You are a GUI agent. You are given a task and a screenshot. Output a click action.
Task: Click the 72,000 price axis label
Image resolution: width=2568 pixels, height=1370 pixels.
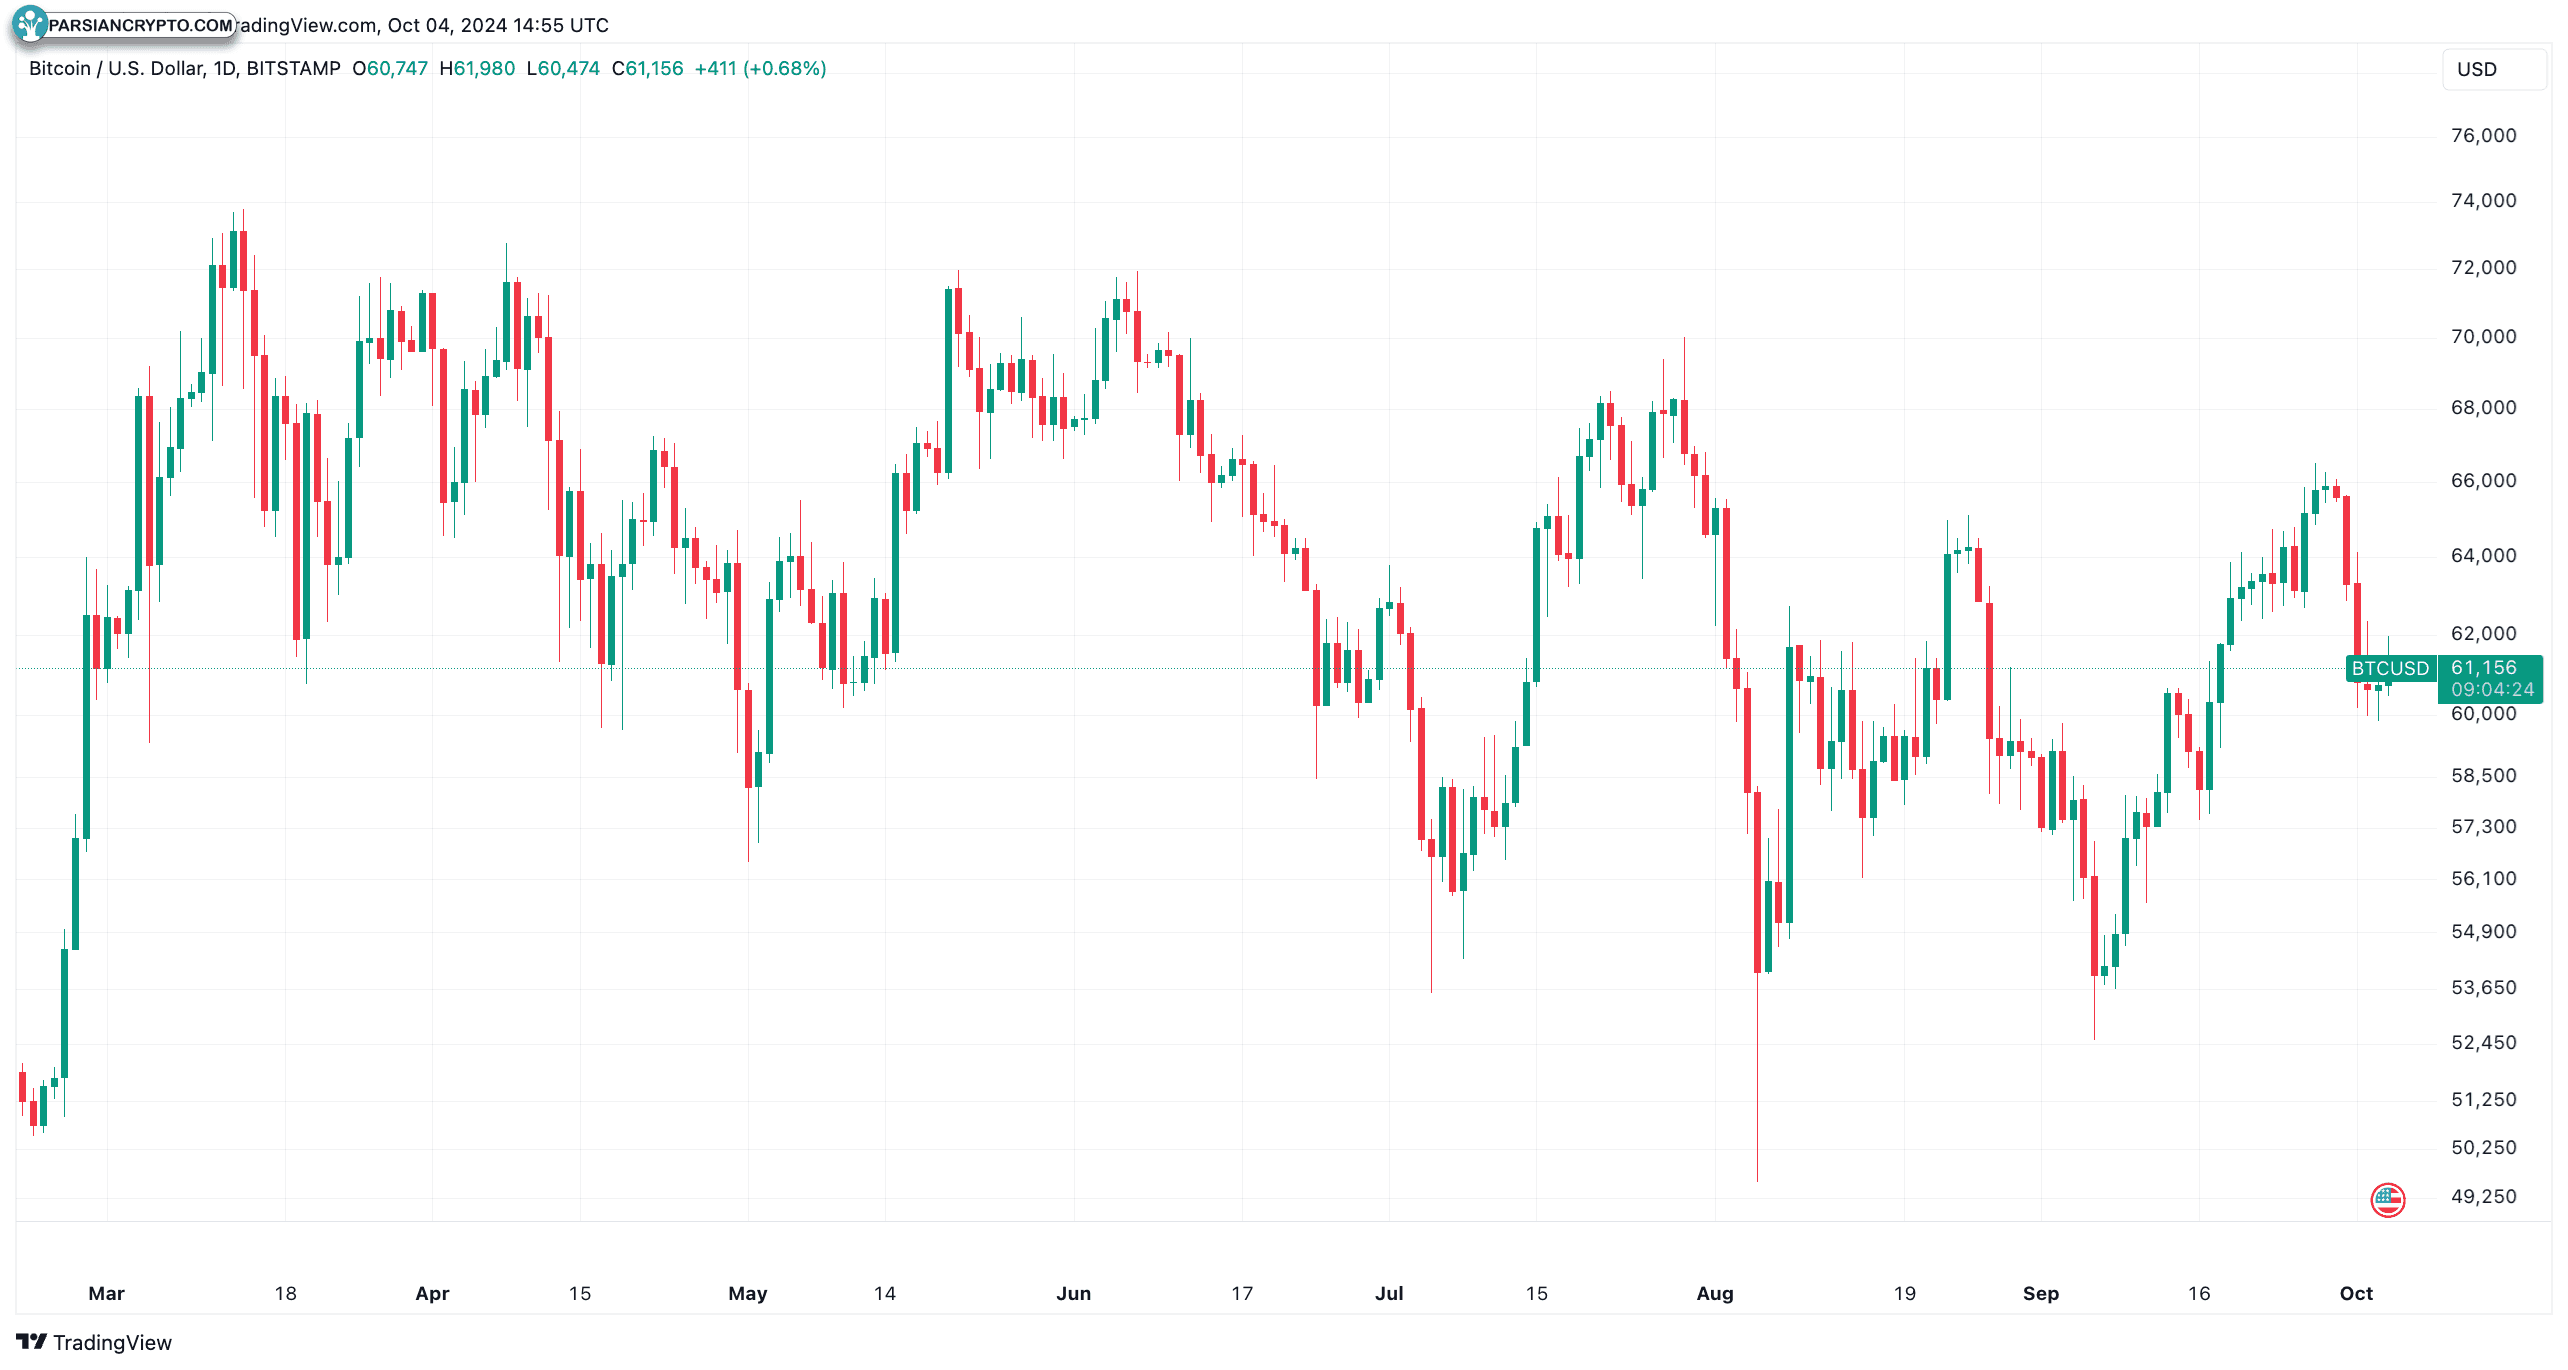[2483, 267]
